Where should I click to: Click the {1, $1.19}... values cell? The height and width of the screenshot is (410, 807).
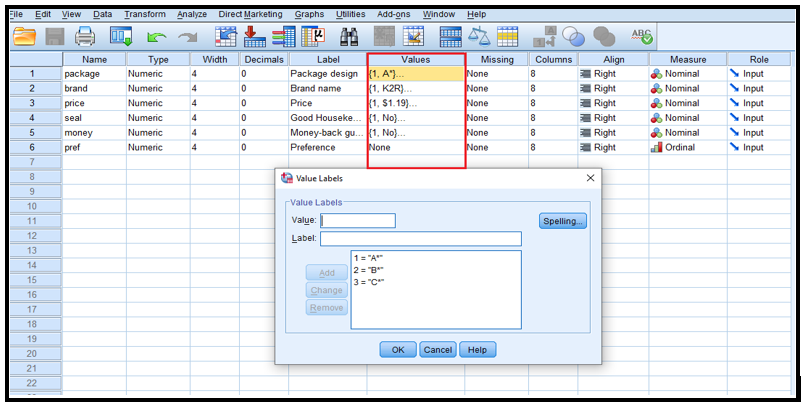pyautogui.click(x=415, y=103)
